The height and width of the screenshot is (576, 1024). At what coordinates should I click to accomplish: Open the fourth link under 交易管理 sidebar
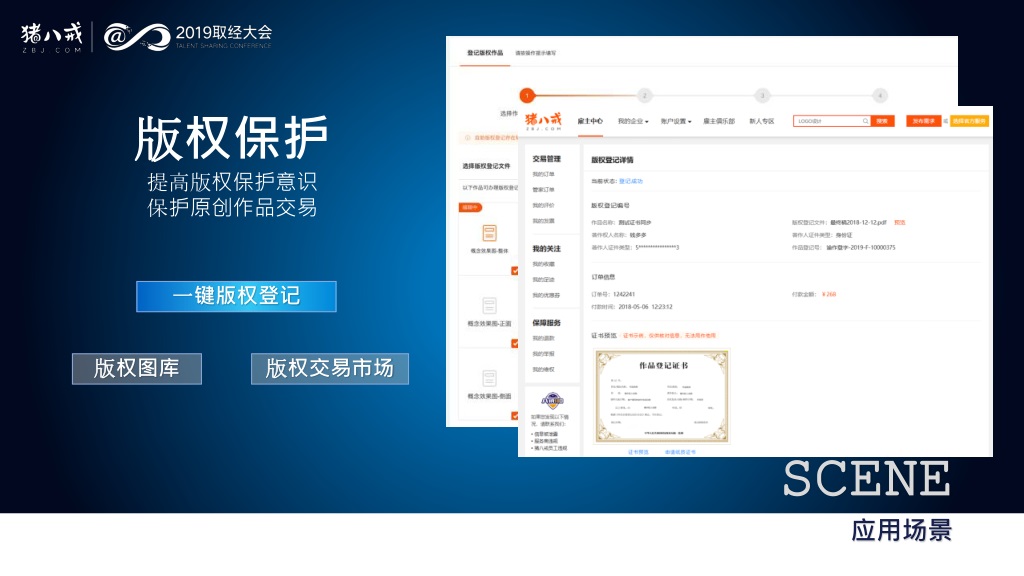coord(543,221)
